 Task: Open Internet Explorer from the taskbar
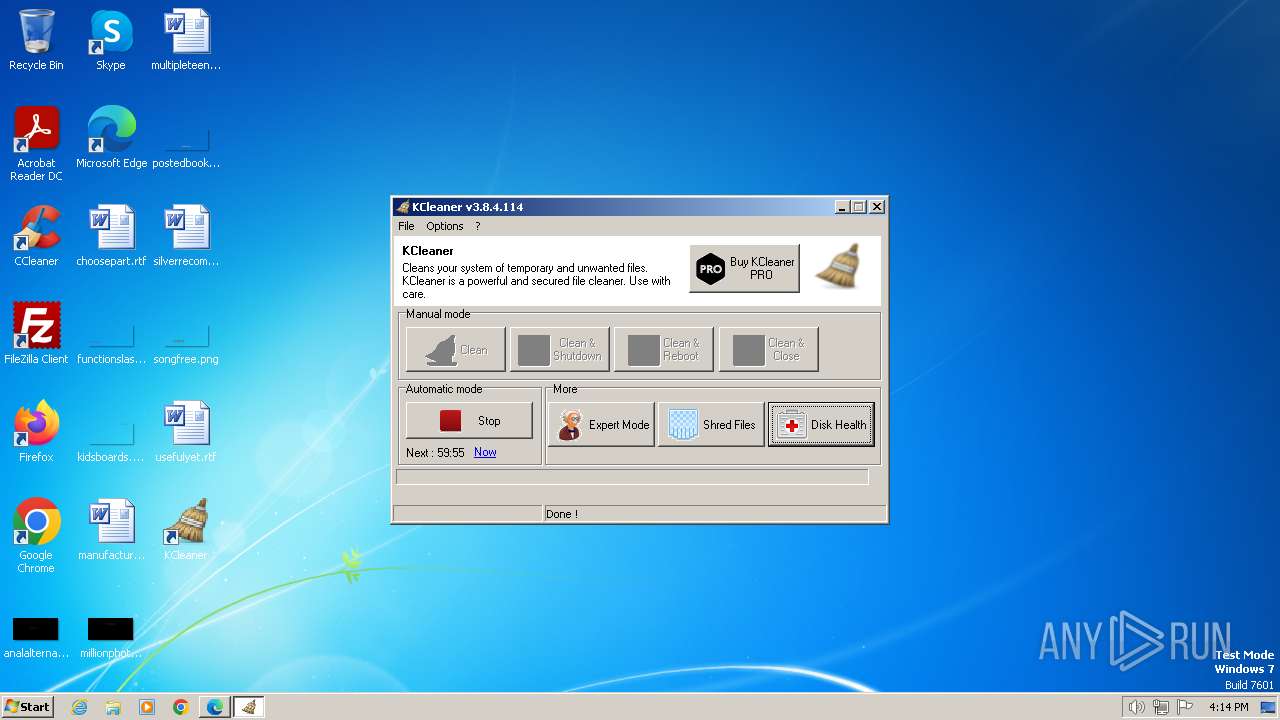tap(79, 707)
